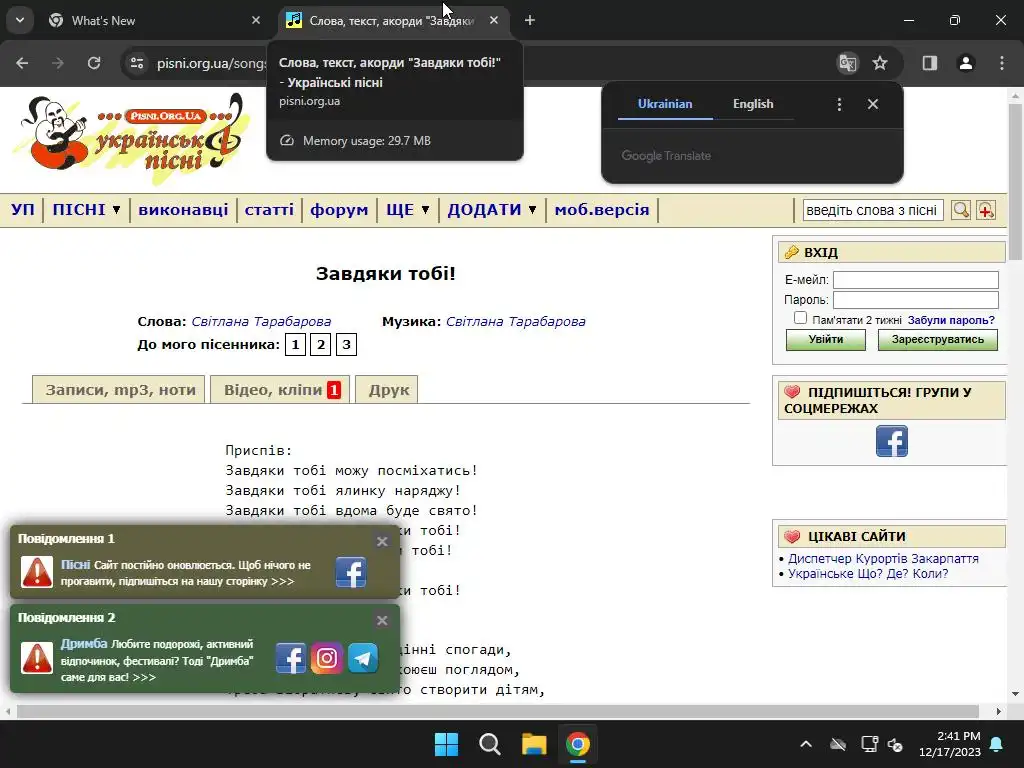The image size is (1024, 768).
Task: Open Chrome's three-dot menu
Action: tap(1002, 63)
